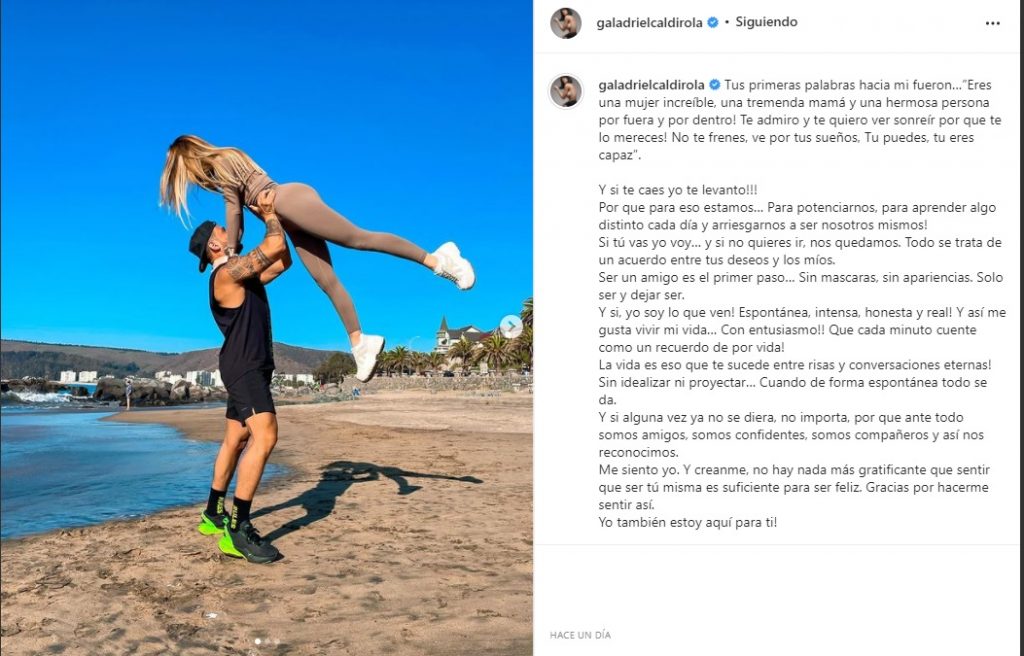Screen dimensions: 1024x656
Task: Open the profile picture in the post header
Action: (x=566, y=23)
